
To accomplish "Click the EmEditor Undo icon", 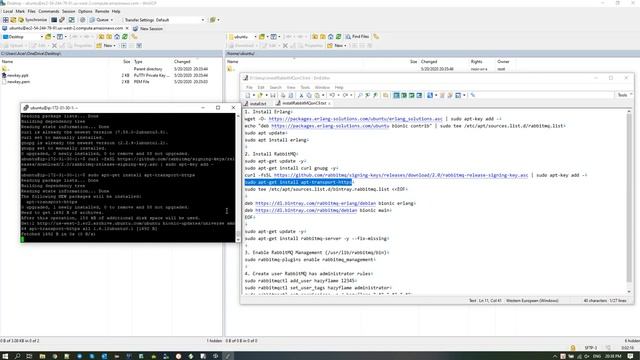I will click(x=332, y=96).
